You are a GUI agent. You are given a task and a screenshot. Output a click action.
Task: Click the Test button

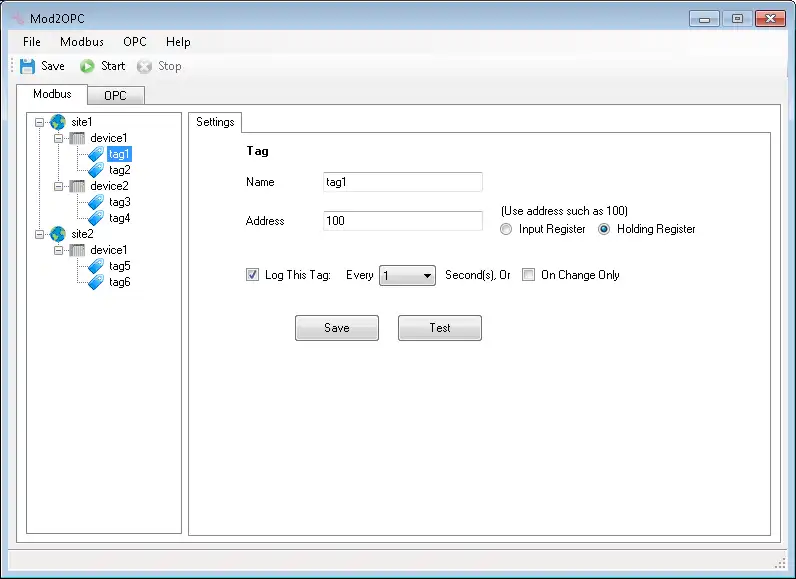pyautogui.click(x=440, y=328)
